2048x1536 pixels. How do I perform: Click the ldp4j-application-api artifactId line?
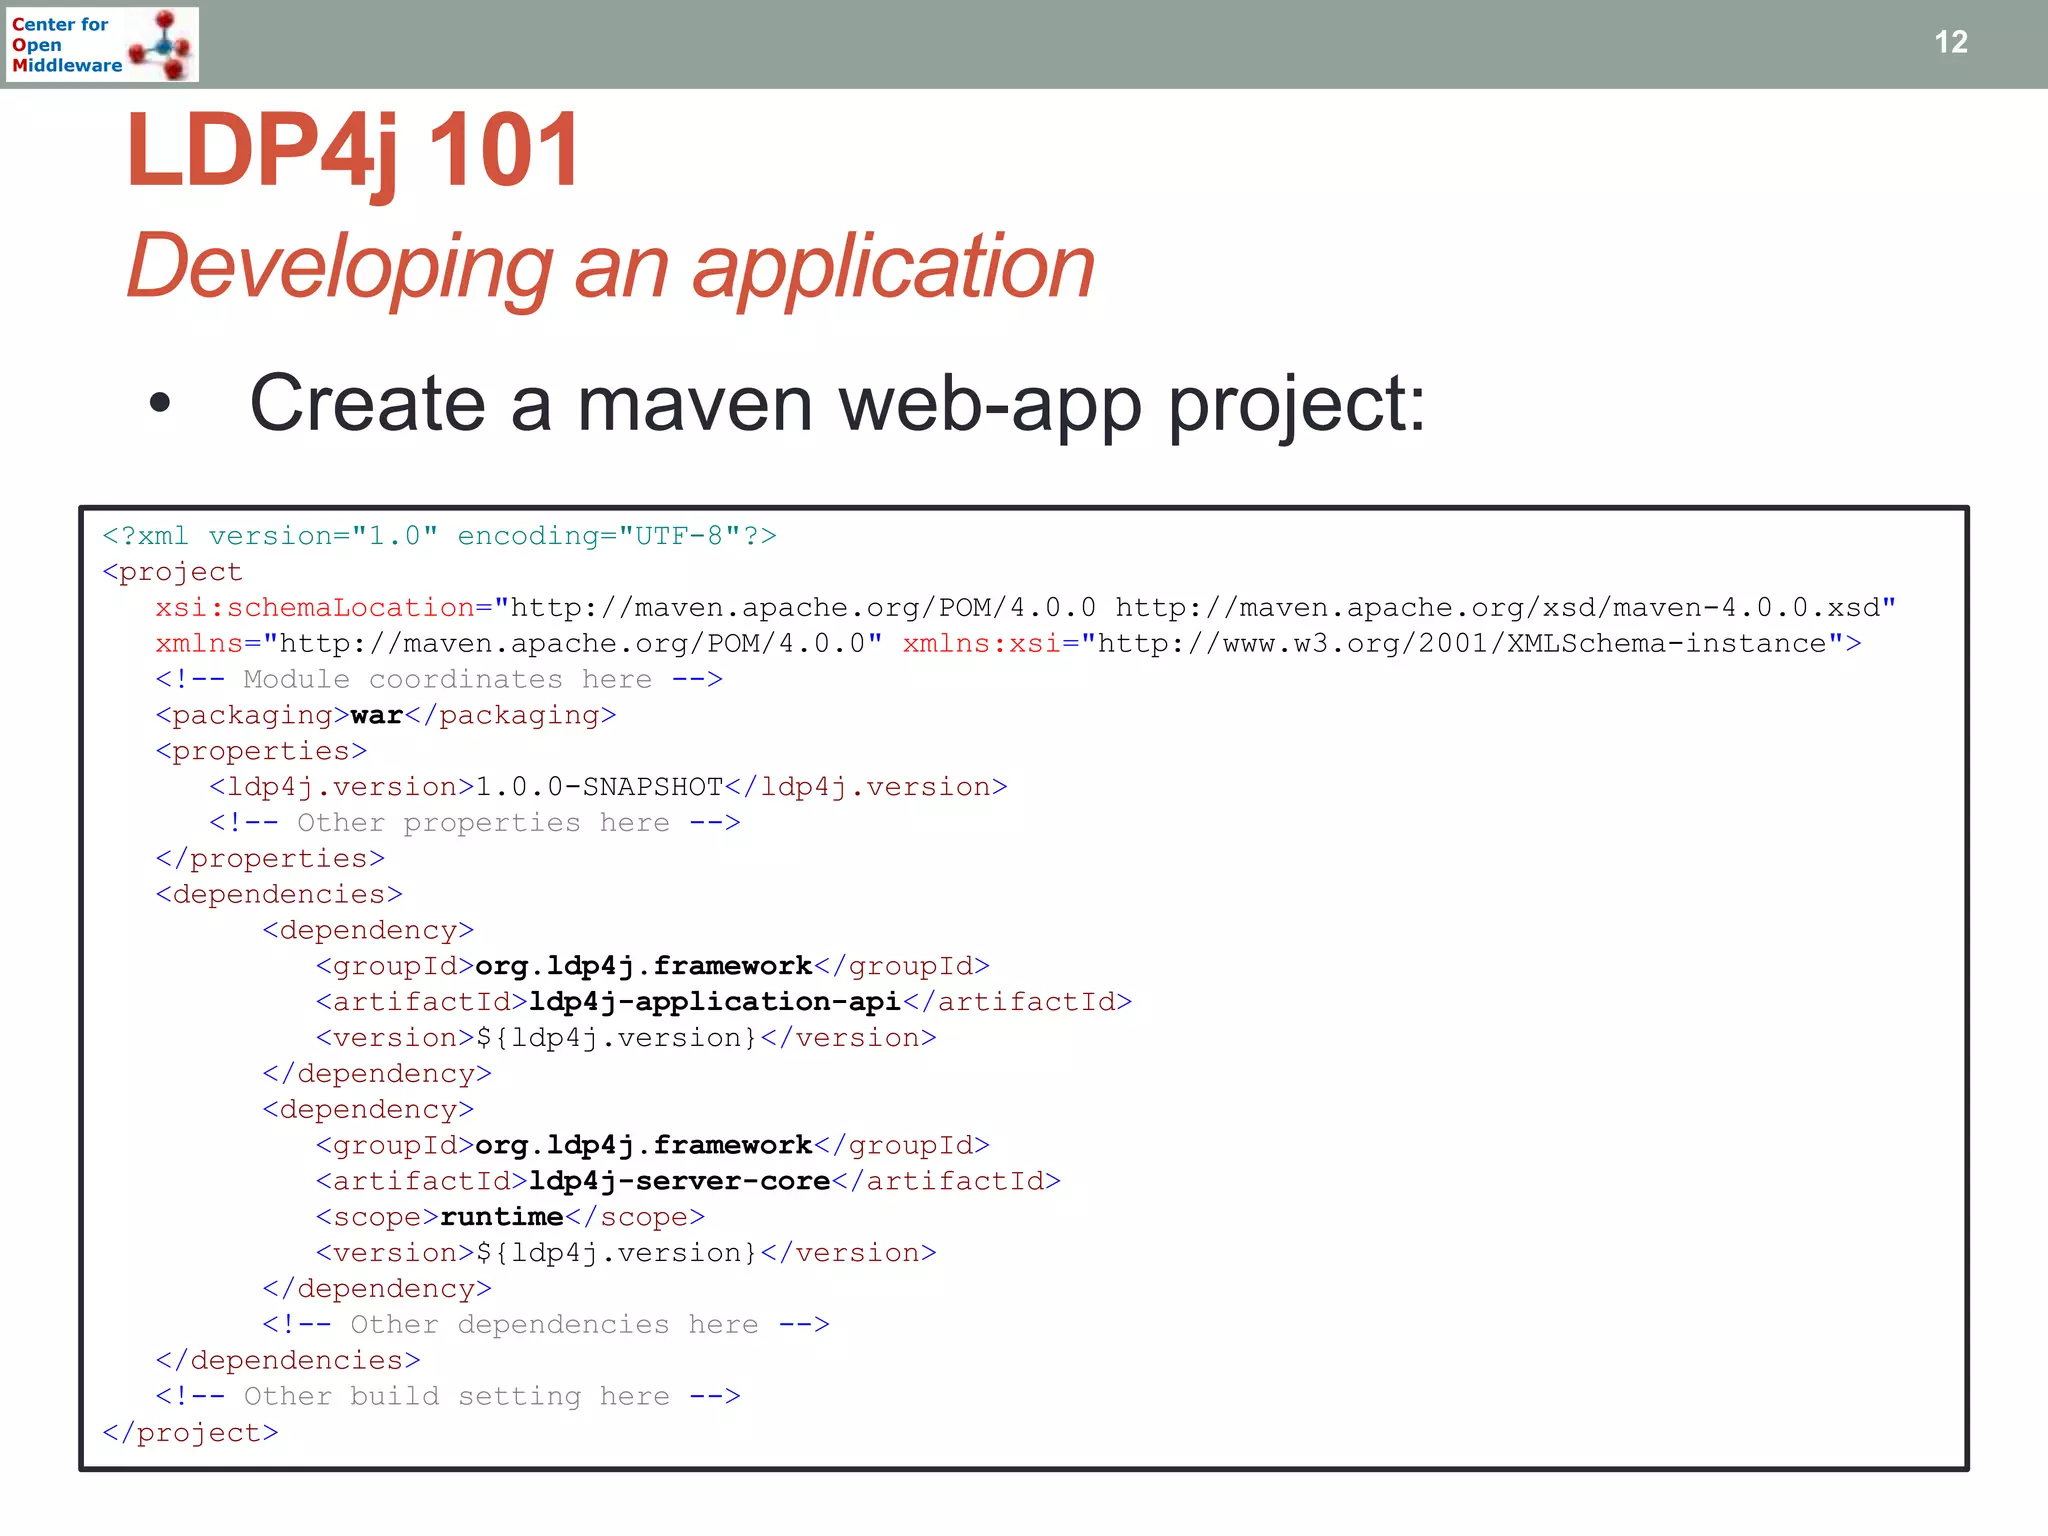pyautogui.click(x=724, y=1002)
